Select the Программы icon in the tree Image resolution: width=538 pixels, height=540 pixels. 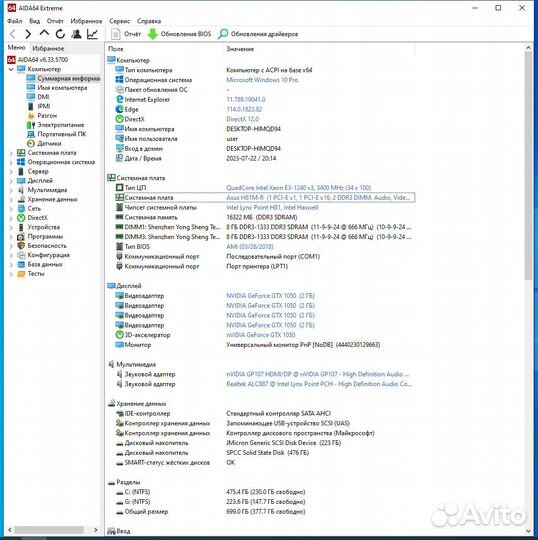pyautogui.click(x=21, y=237)
